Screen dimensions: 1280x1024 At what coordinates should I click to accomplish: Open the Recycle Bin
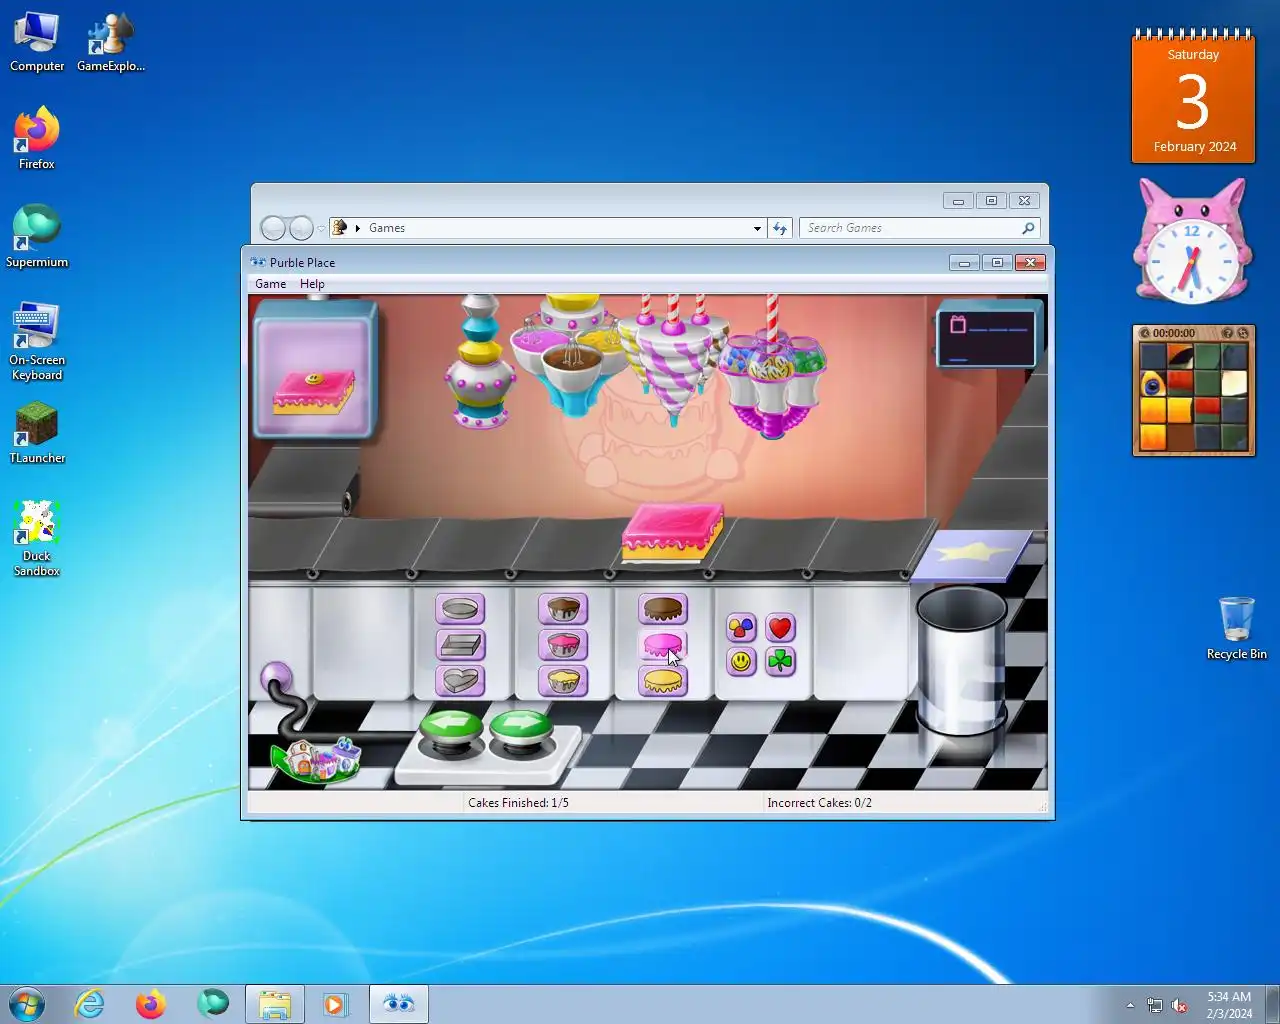(x=1236, y=628)
